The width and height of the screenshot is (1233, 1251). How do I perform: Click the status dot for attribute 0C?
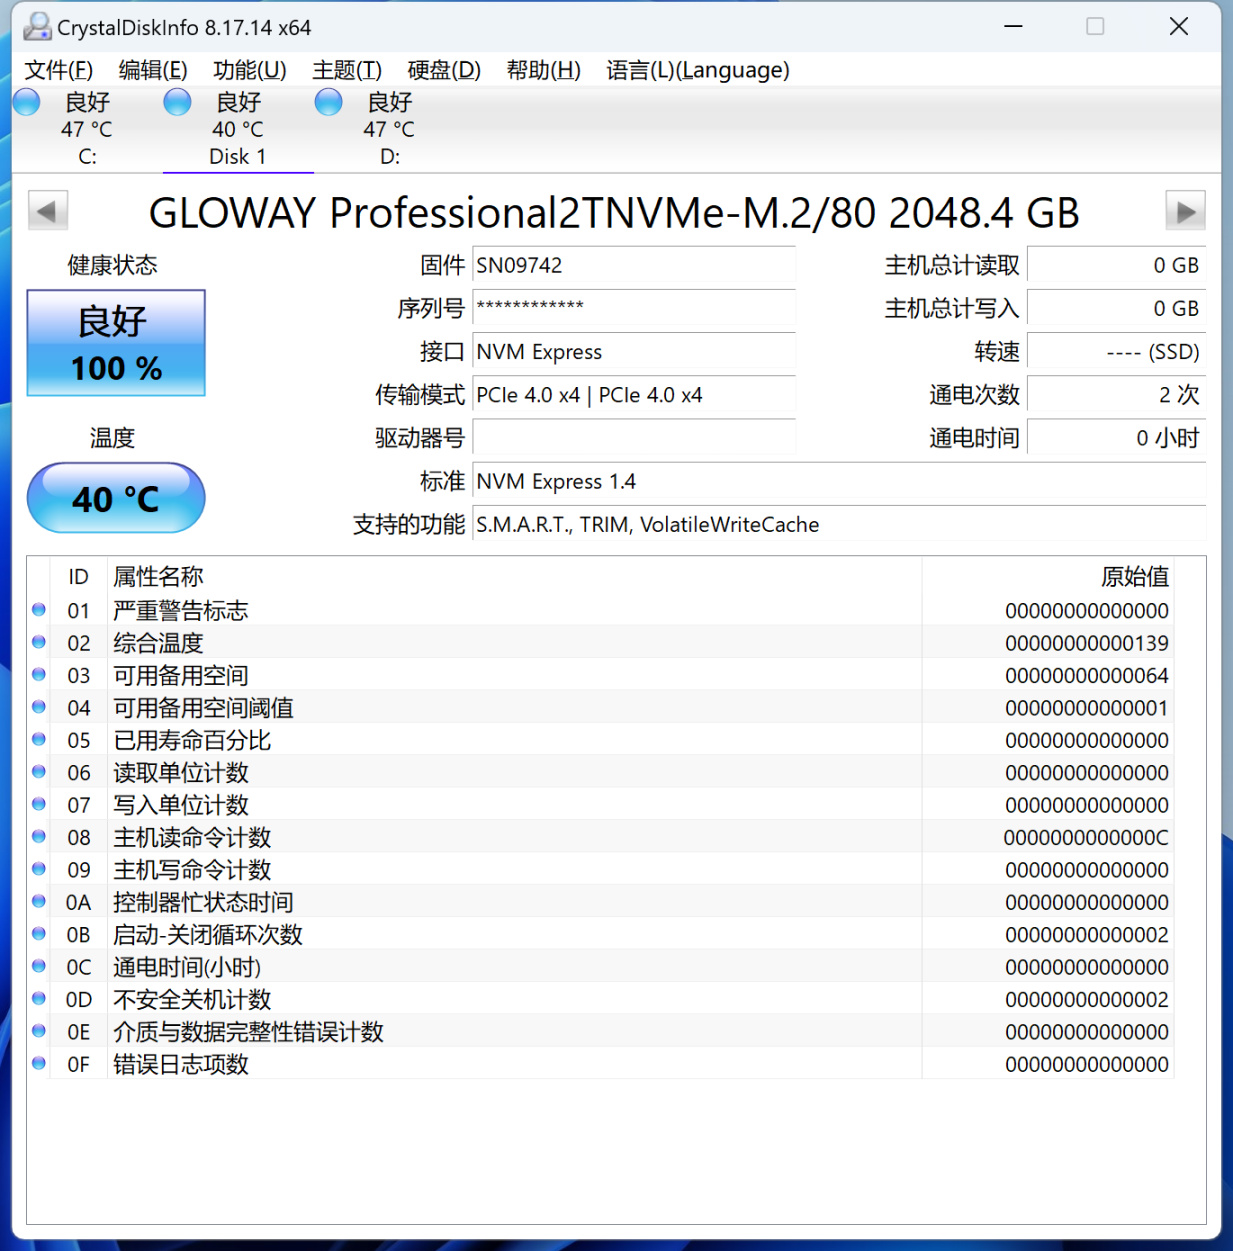pos(39,966)
